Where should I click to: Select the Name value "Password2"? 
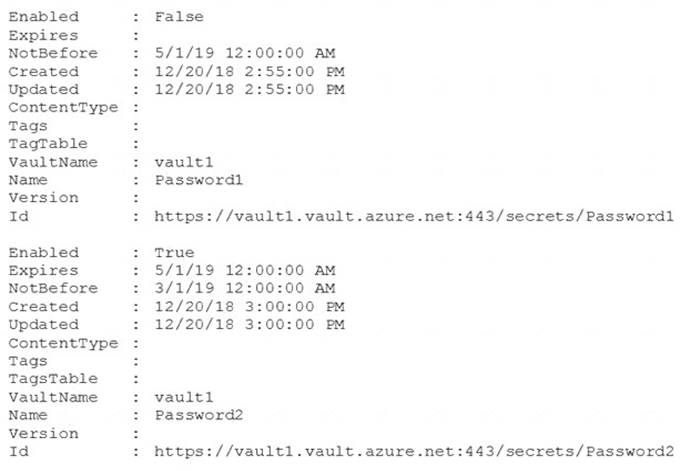coord(199,416)
